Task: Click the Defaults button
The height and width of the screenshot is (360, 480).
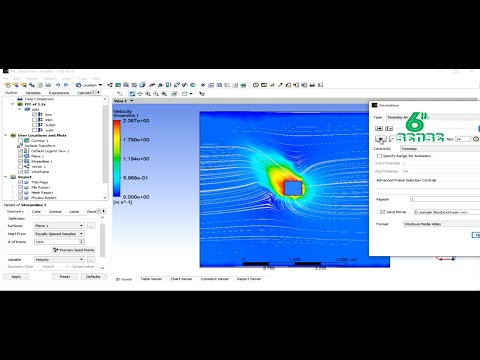Action: (93, 277)
